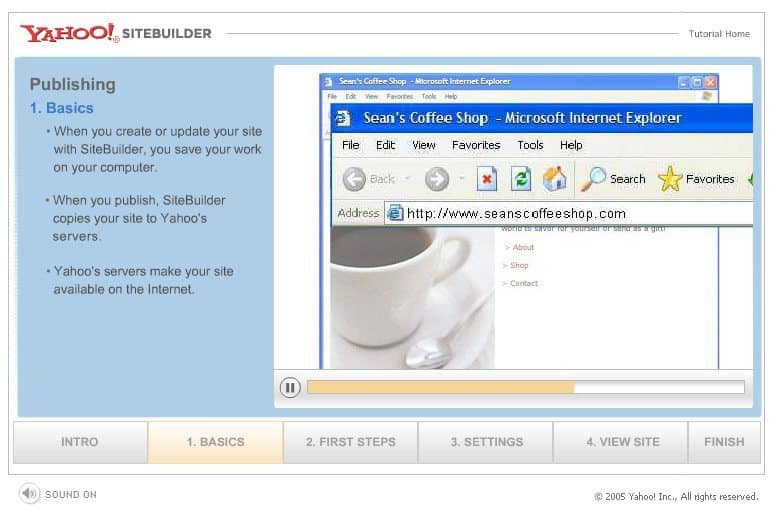
Task: Click the IE icon in enlarged title bar
Action: [343, 118]
